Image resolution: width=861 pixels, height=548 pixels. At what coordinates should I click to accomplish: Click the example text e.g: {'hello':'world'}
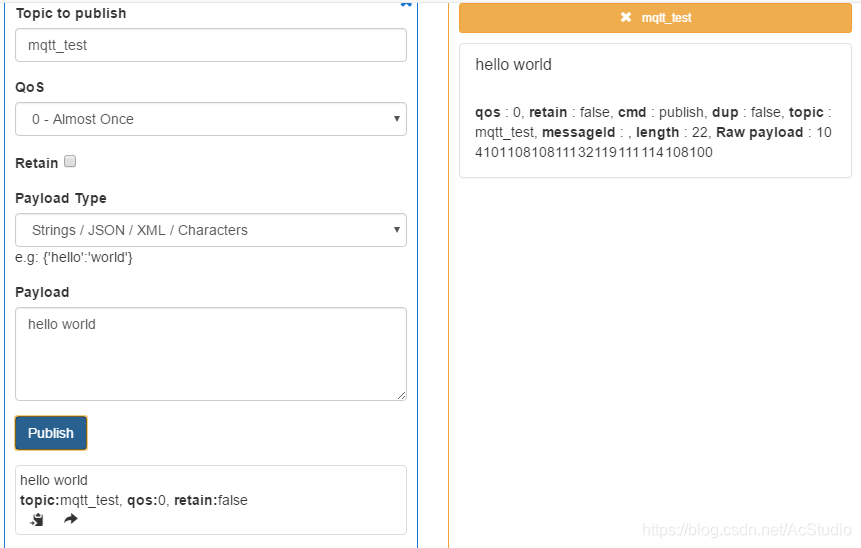coord(74,258)
